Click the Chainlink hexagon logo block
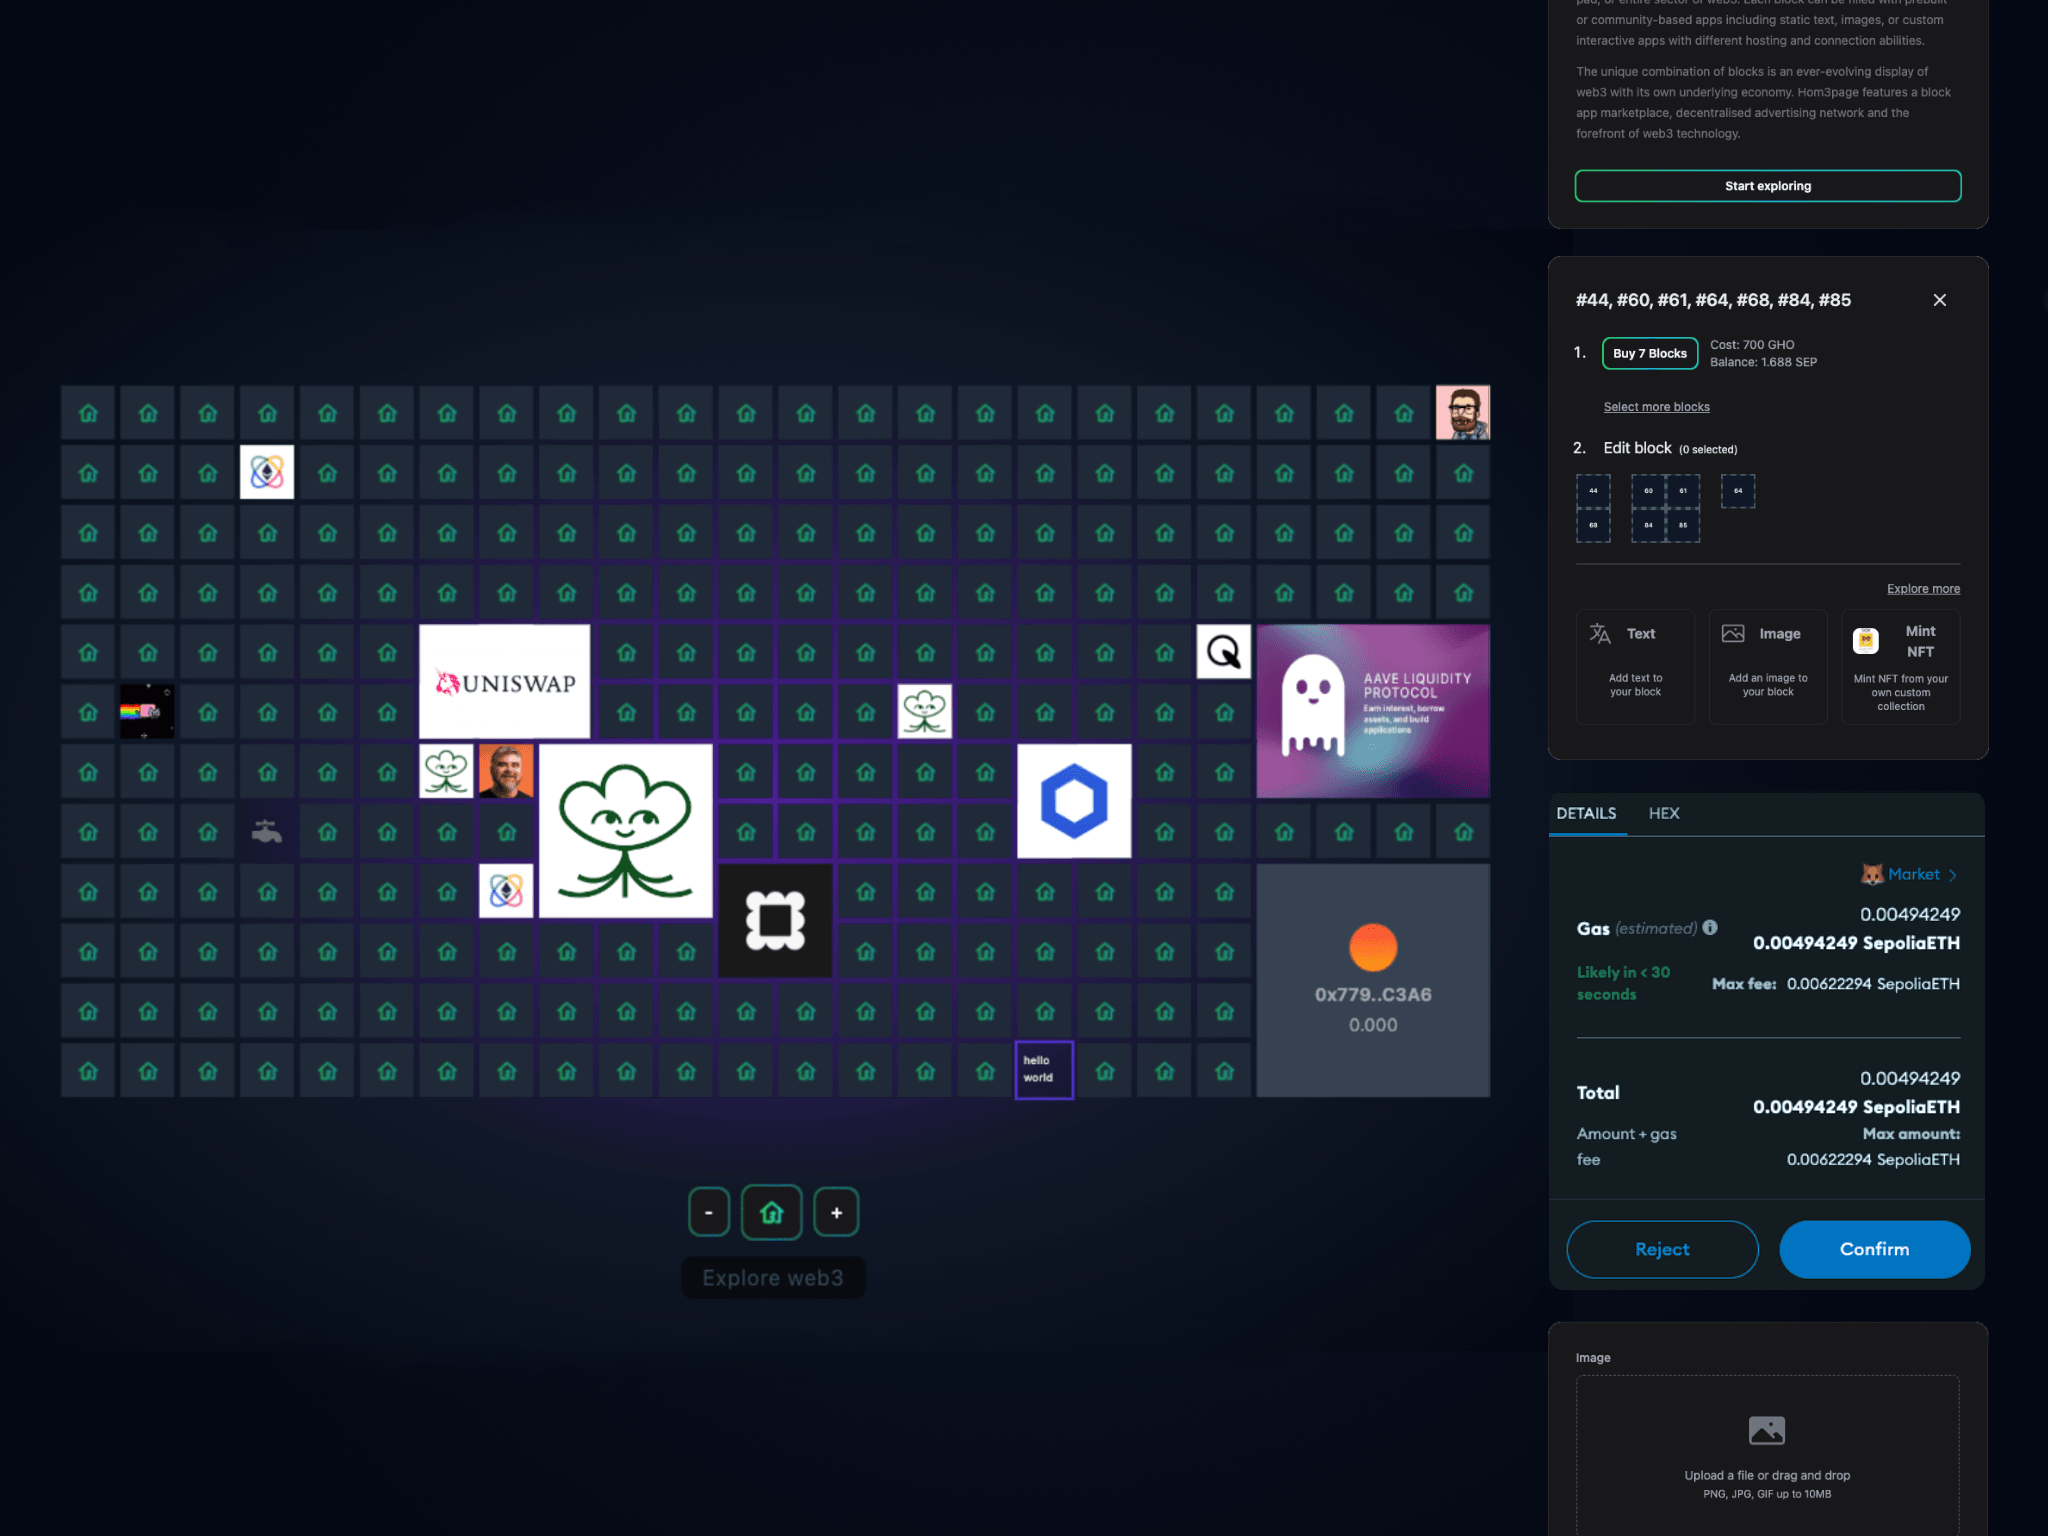This screenshot has height=1536, width=2048. coord(1074,801)
